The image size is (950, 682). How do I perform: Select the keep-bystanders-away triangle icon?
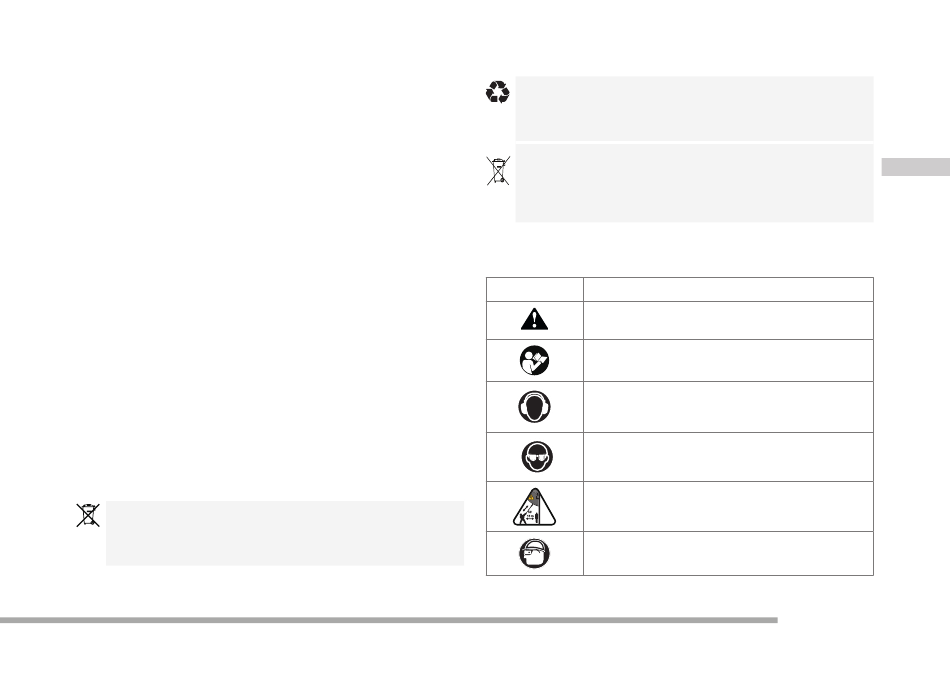[x=534, y=507]
